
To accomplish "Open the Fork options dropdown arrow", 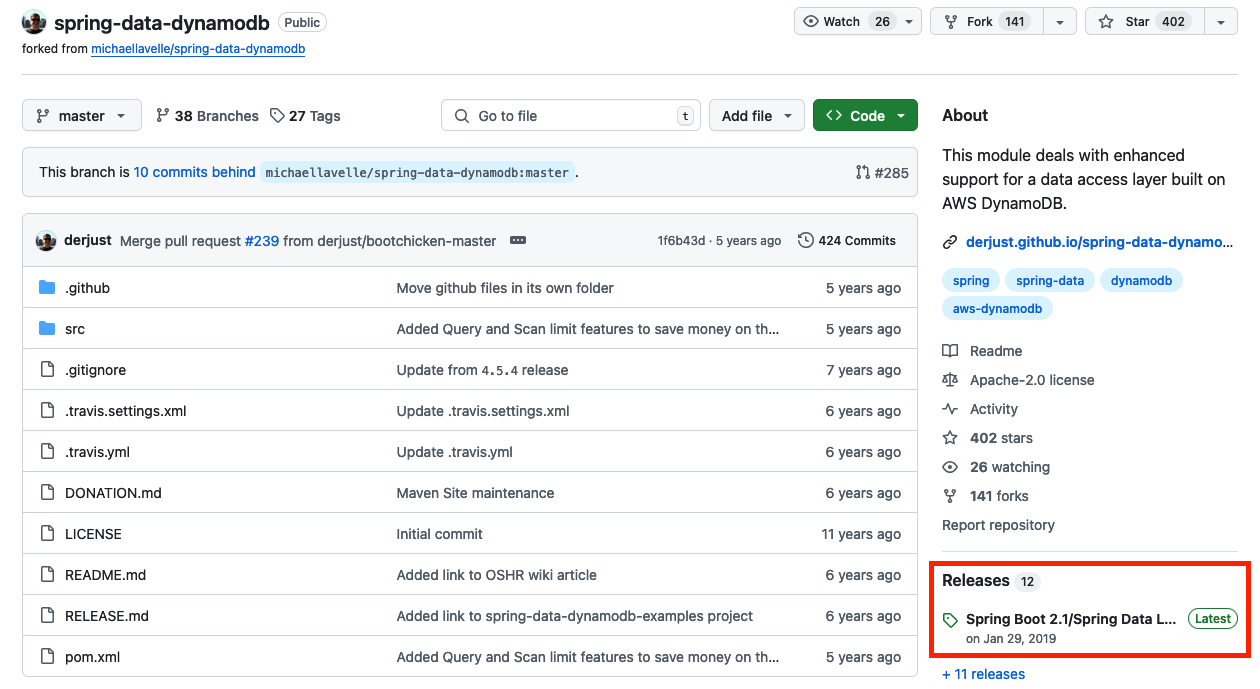I will (x=1059, y=22).
